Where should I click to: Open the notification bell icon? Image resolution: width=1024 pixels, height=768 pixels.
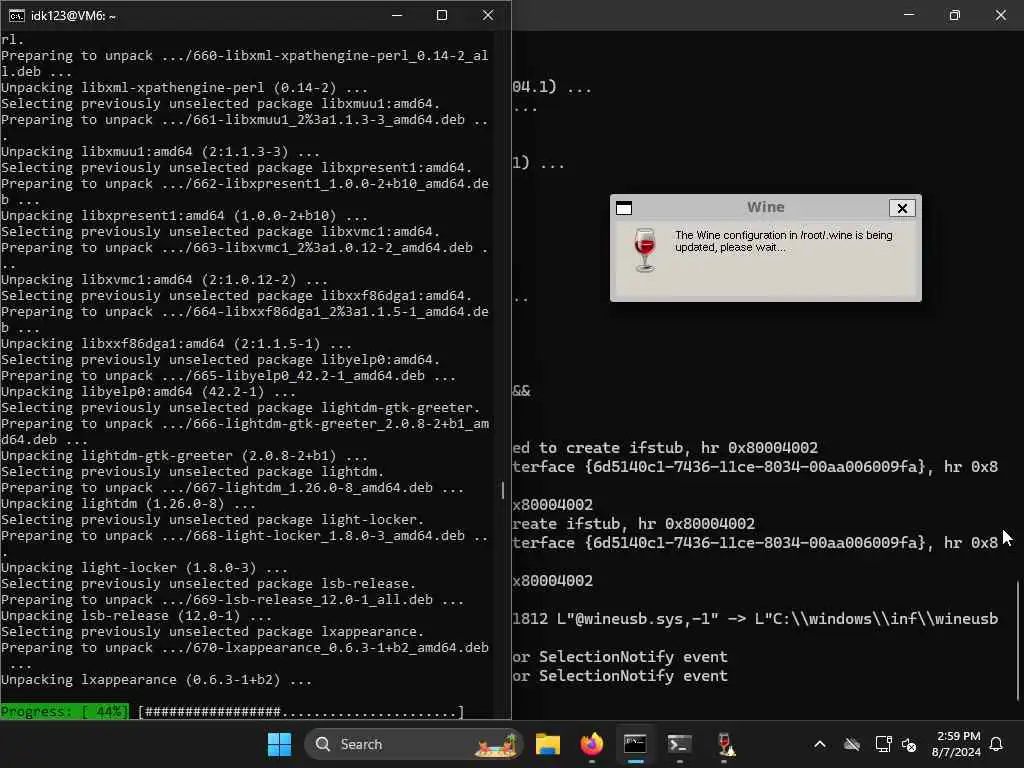tap(996, 744)
